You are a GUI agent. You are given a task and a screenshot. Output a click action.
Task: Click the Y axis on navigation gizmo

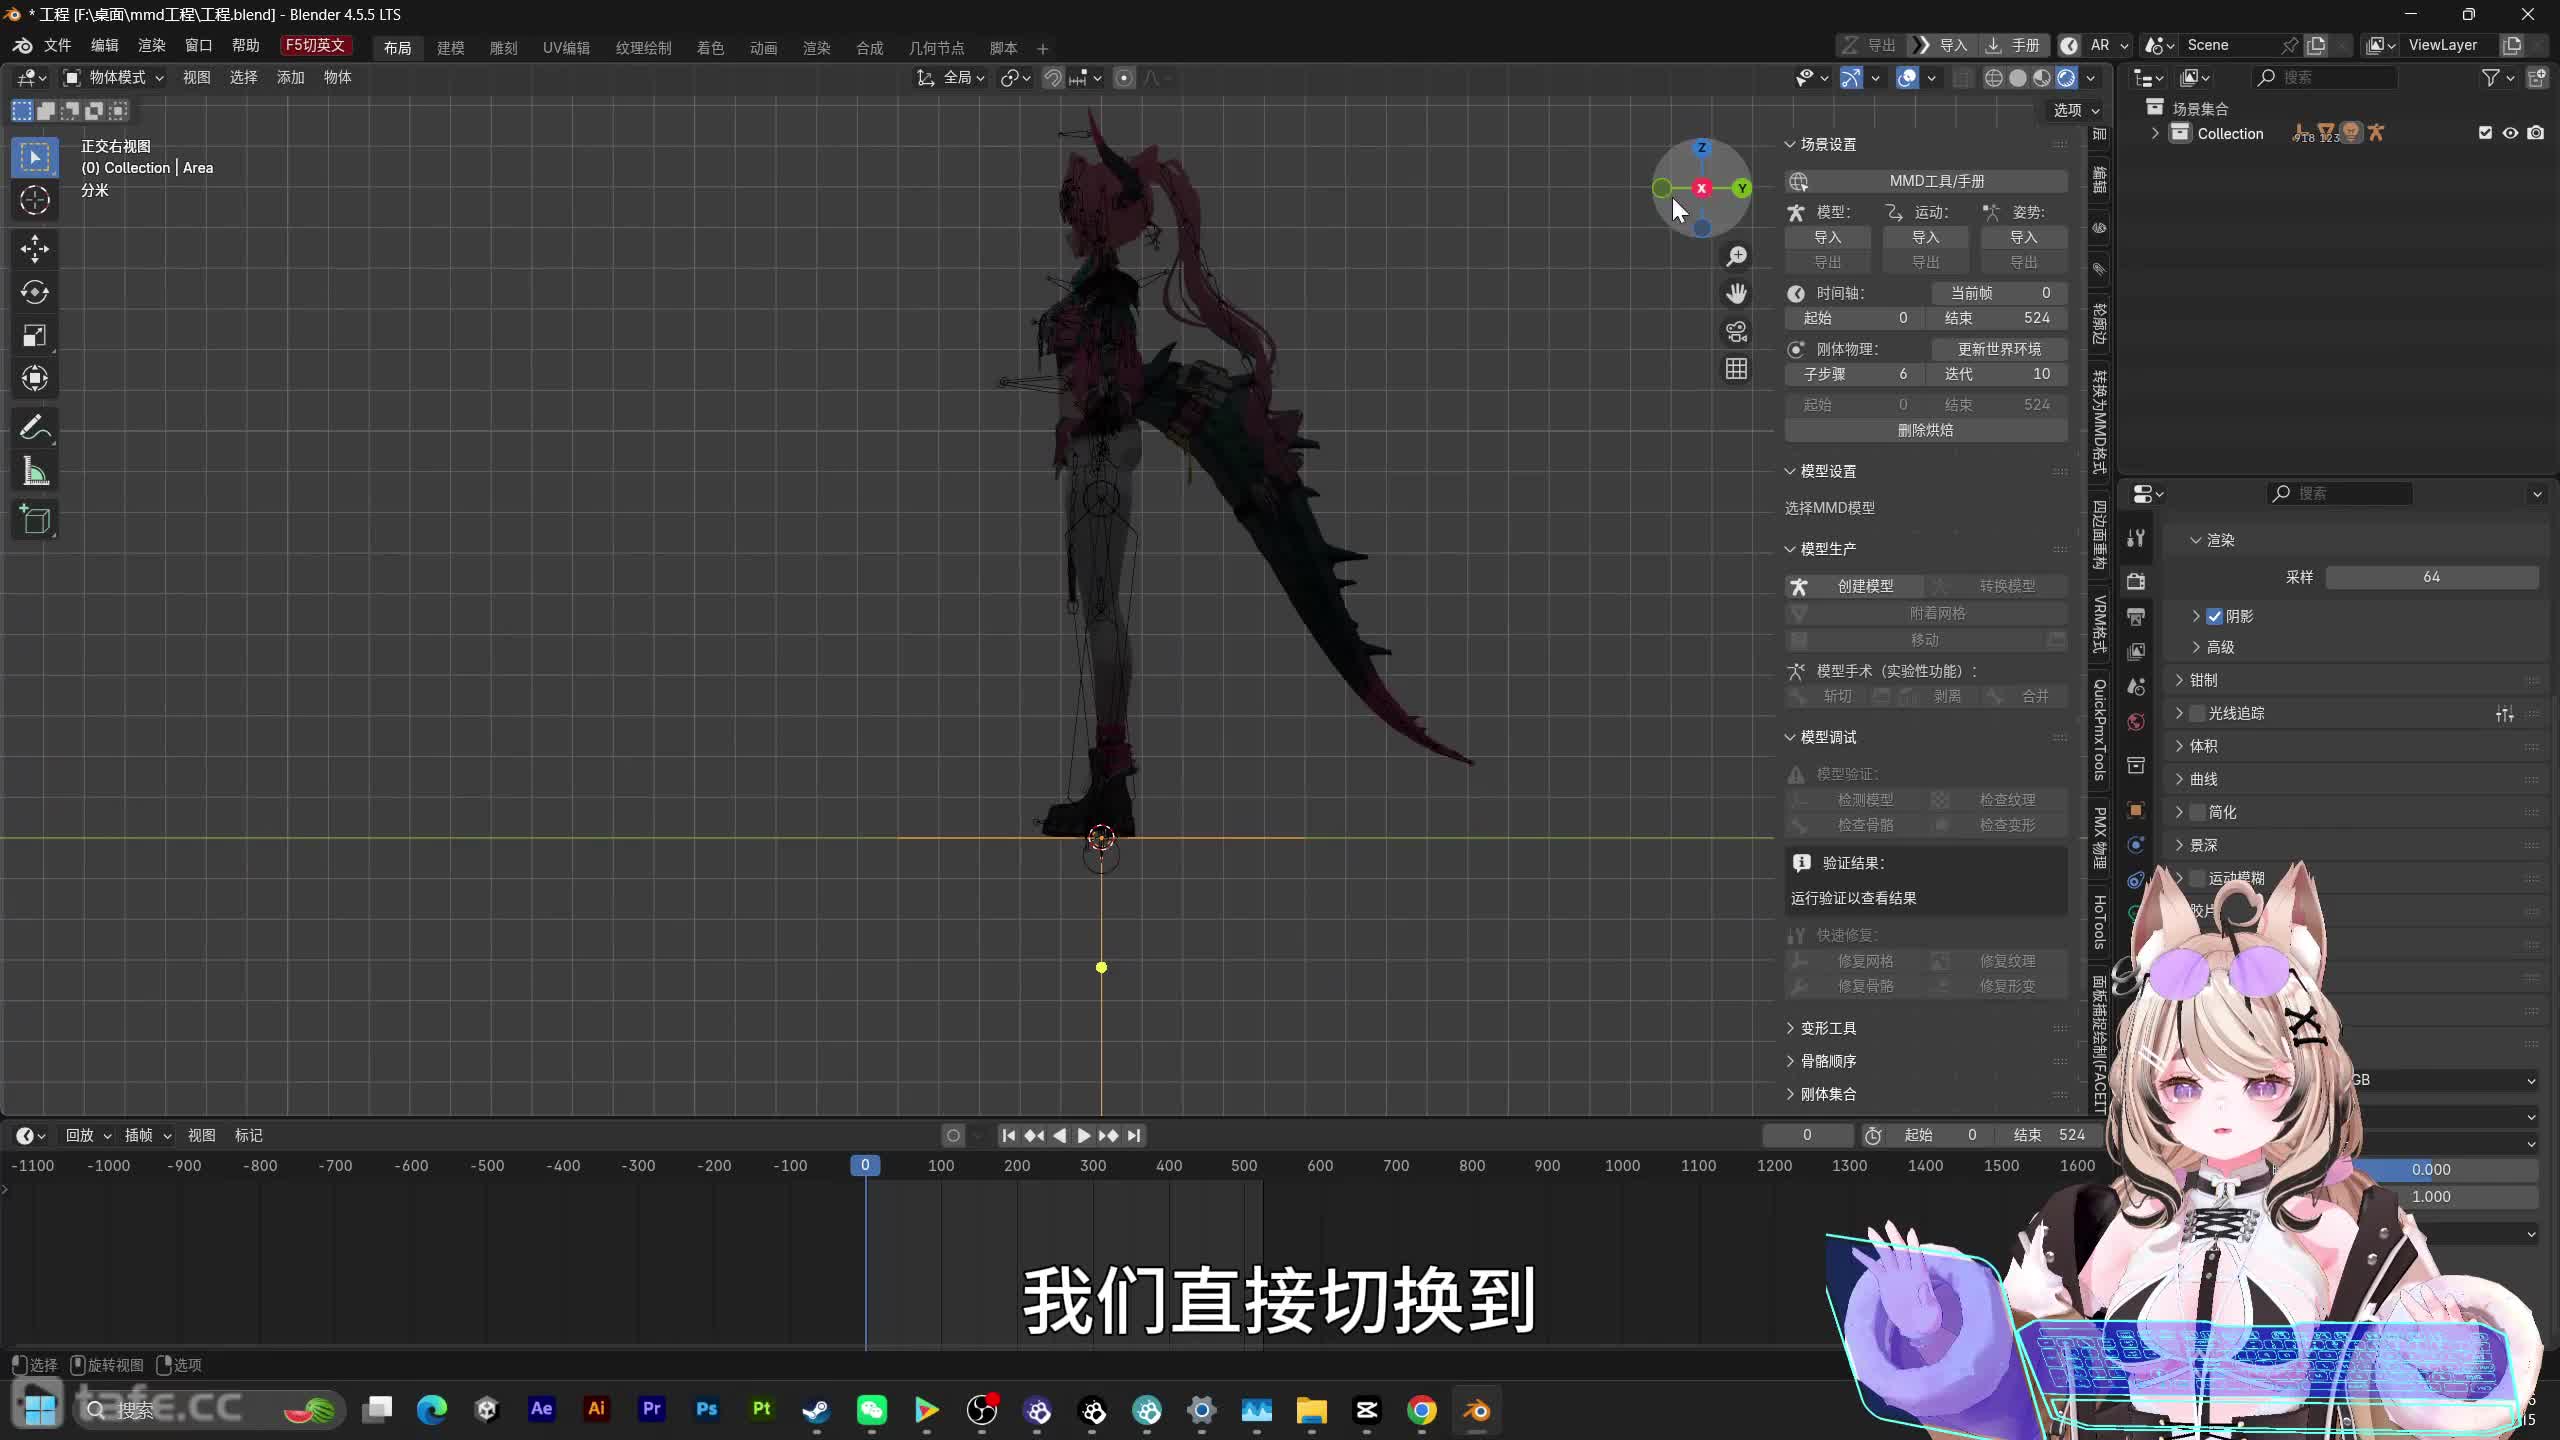(x=1742, y=188)
